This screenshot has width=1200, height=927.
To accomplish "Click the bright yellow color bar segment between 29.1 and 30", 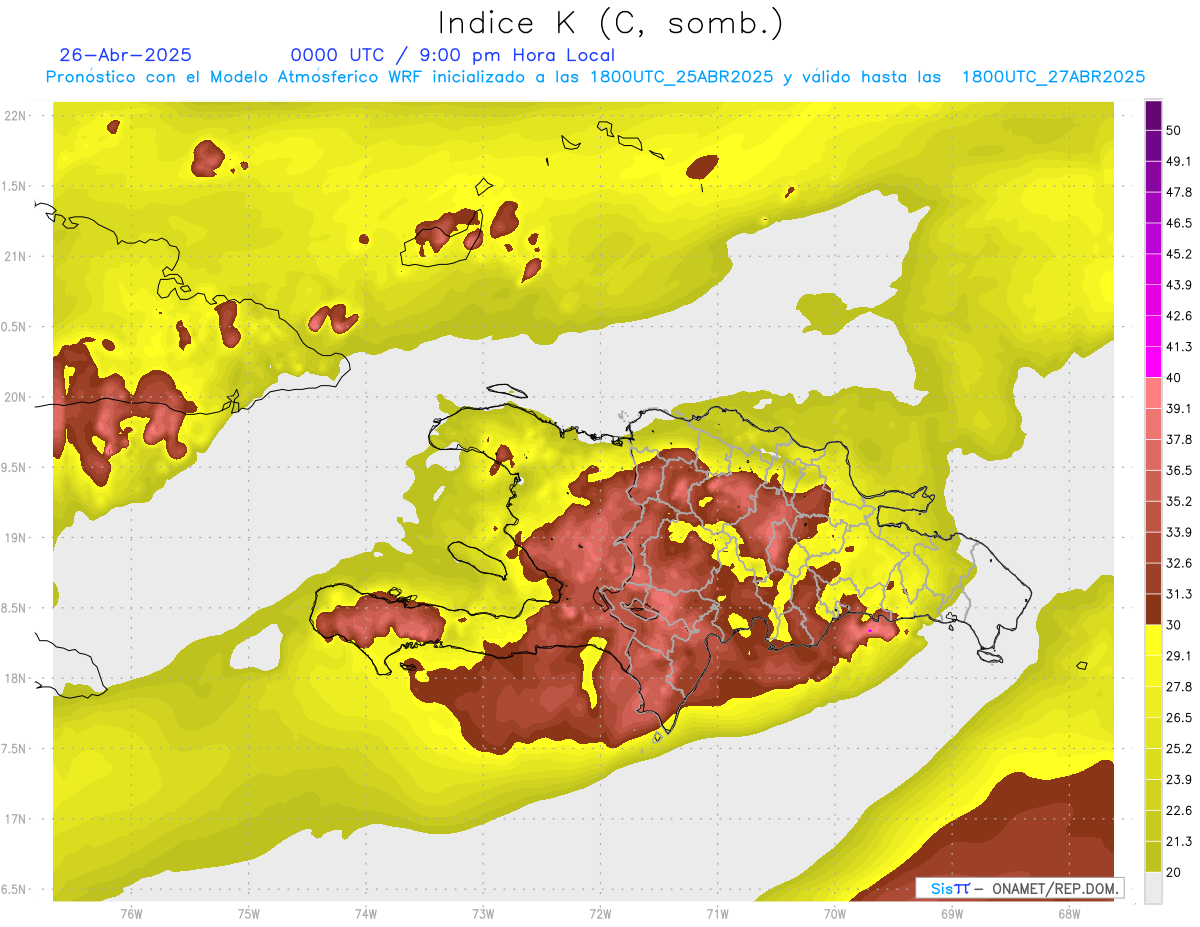I will pyautogui.click(x=1153, y=640).
